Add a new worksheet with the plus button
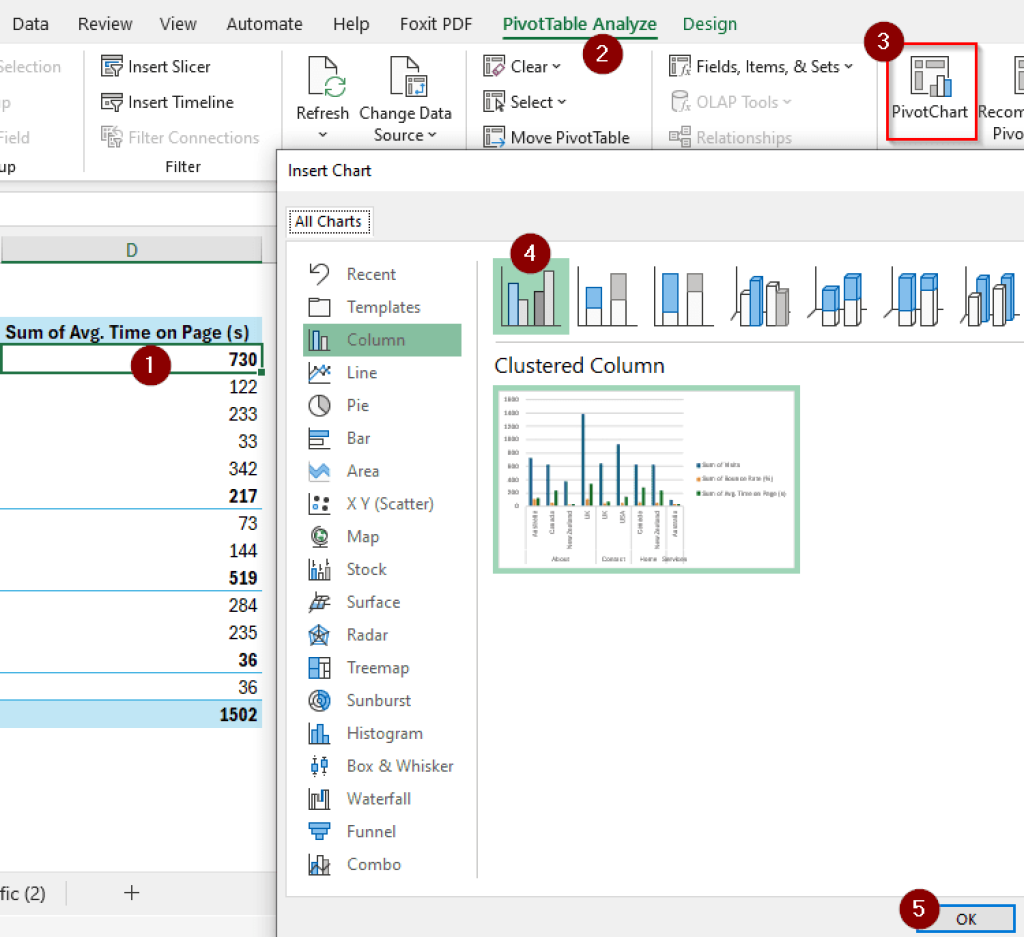The image size is (1024, 937). (x=131, y=894)
